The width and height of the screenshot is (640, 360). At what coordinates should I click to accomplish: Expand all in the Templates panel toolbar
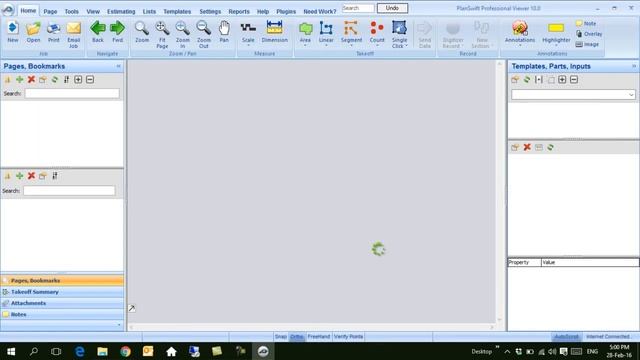pyautogui.click(x=562, y=80)
